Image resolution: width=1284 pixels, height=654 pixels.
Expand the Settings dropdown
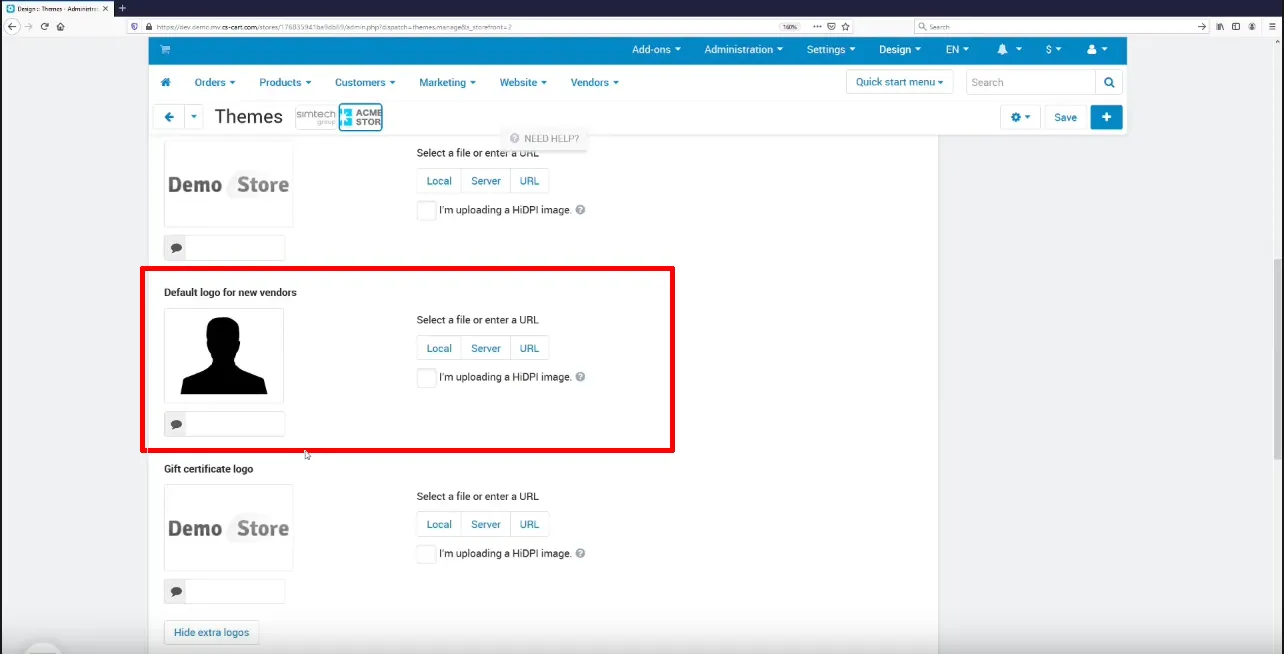(831, 50)
